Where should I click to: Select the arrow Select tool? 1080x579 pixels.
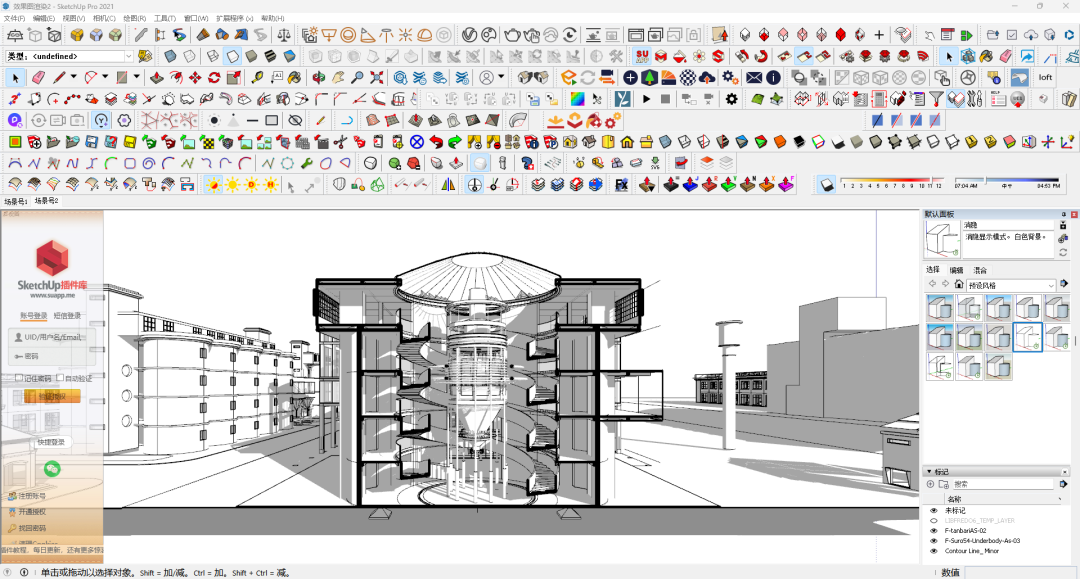pos(15,78)
